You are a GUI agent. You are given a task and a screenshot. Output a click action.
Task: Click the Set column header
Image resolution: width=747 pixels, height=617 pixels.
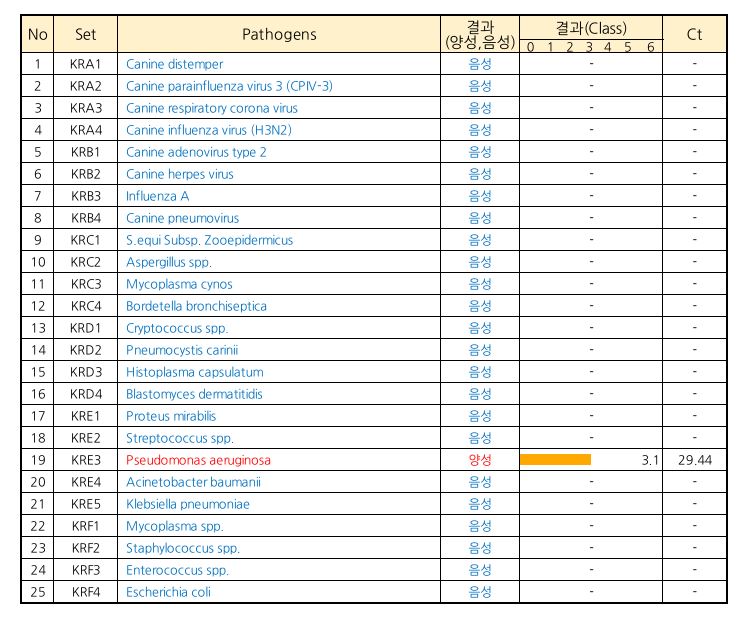86,35
